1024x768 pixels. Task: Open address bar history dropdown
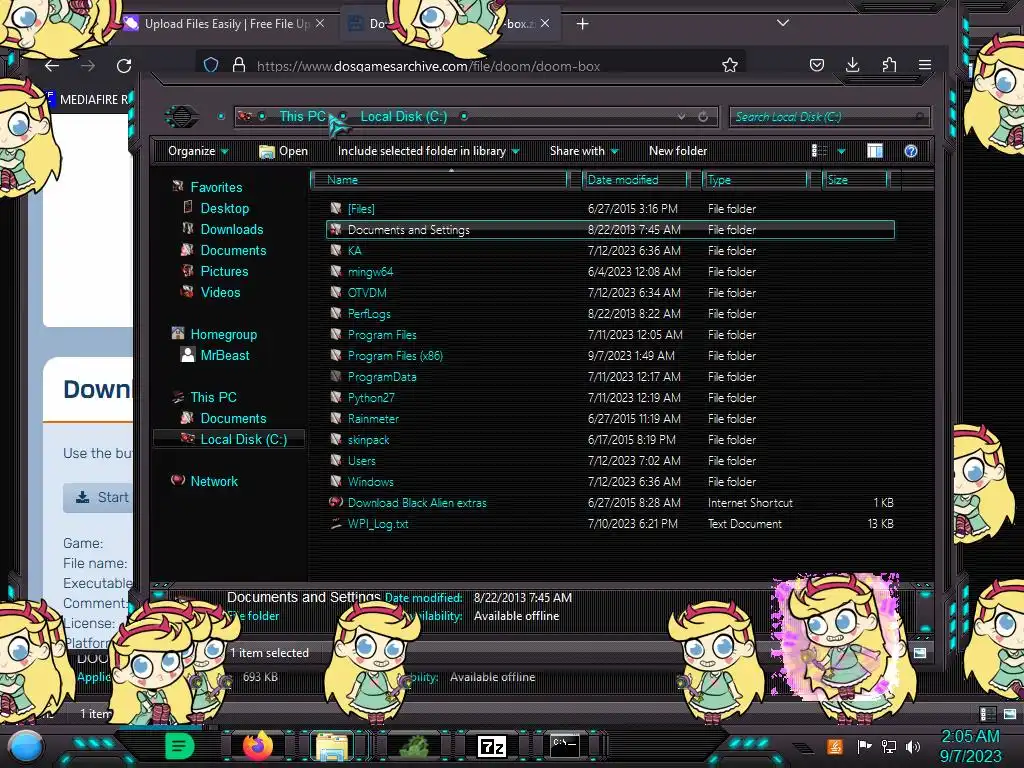[x=681, y=116]
